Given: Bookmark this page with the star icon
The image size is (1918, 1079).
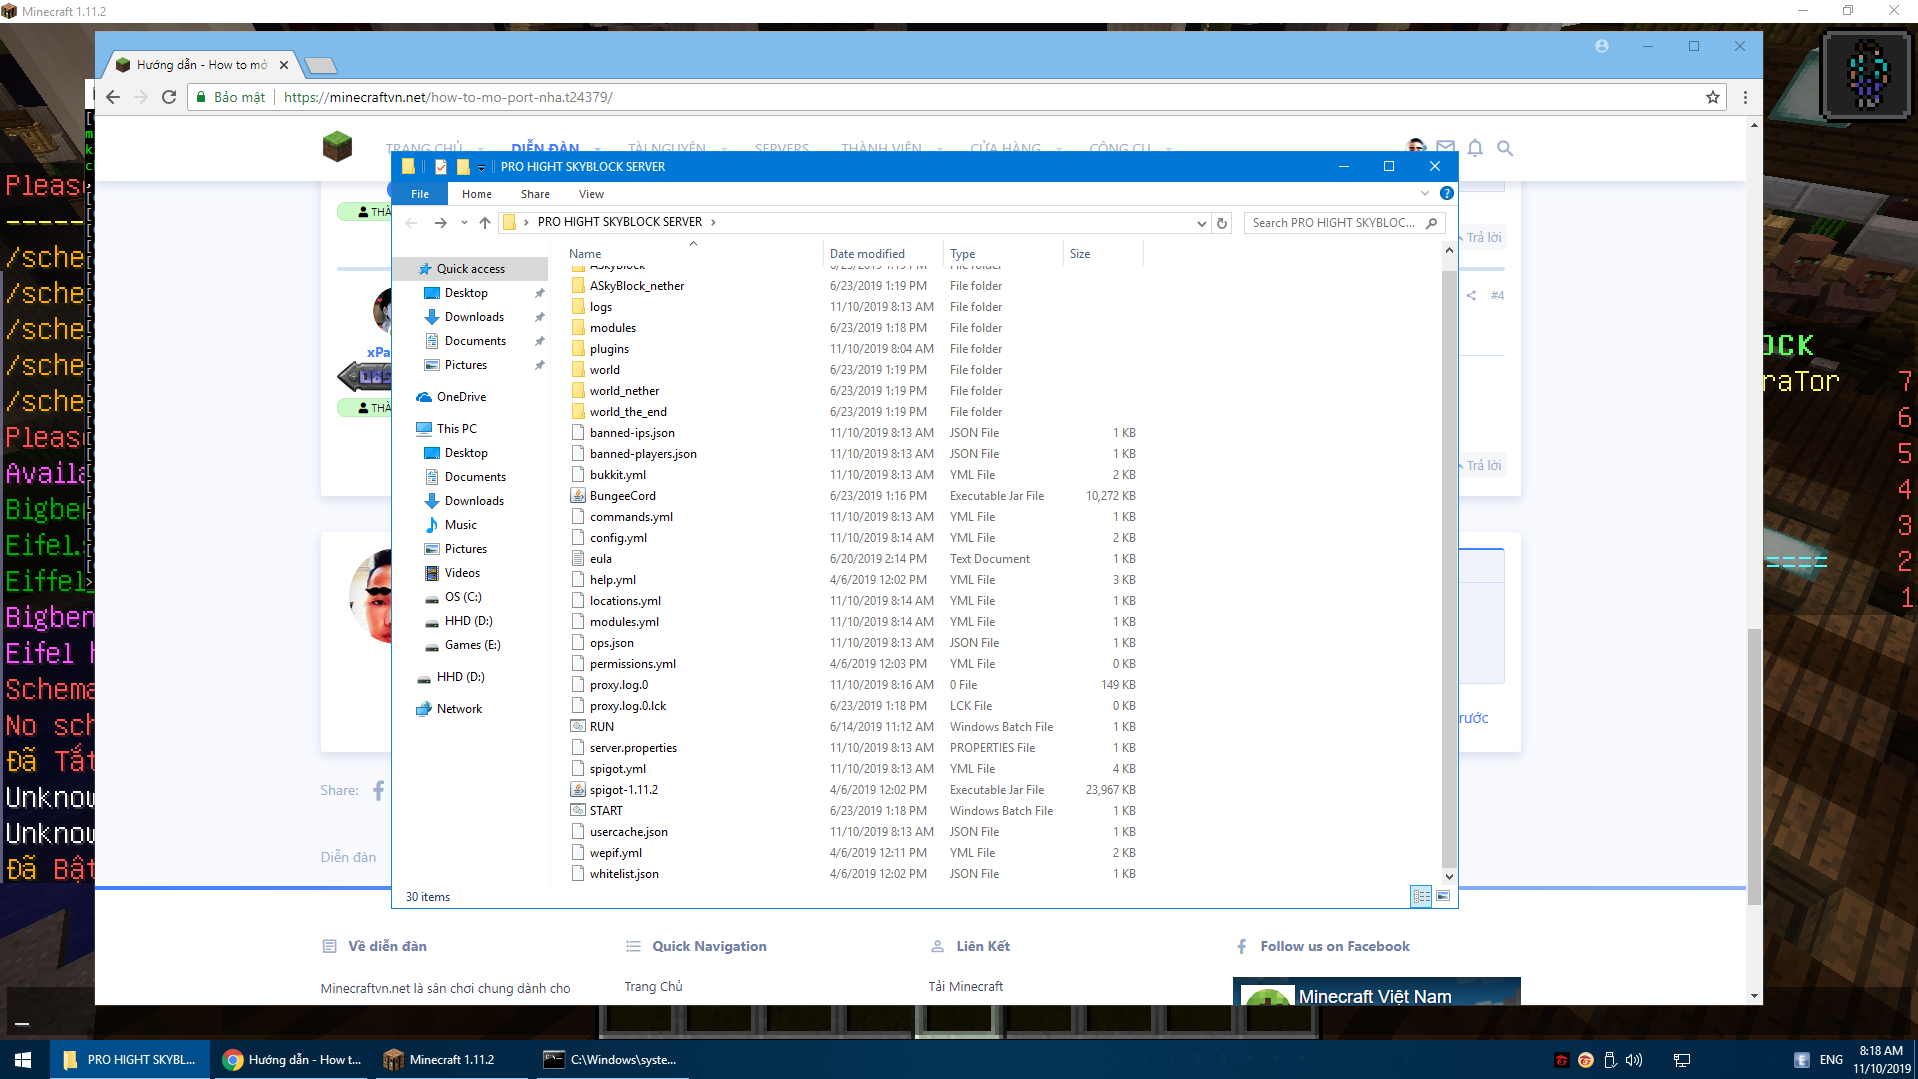Looking at the screenshot, I should [1712, 97].
